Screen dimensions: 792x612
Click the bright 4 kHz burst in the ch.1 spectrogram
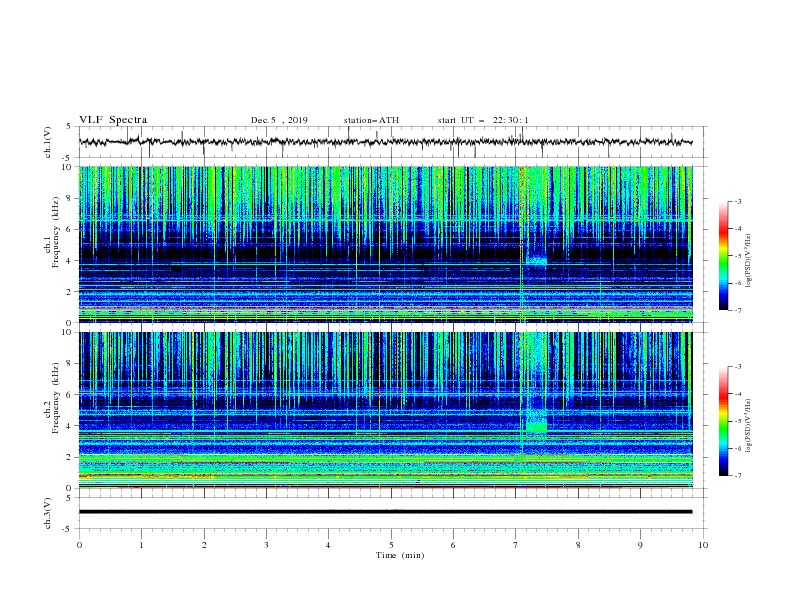[536, 261]
